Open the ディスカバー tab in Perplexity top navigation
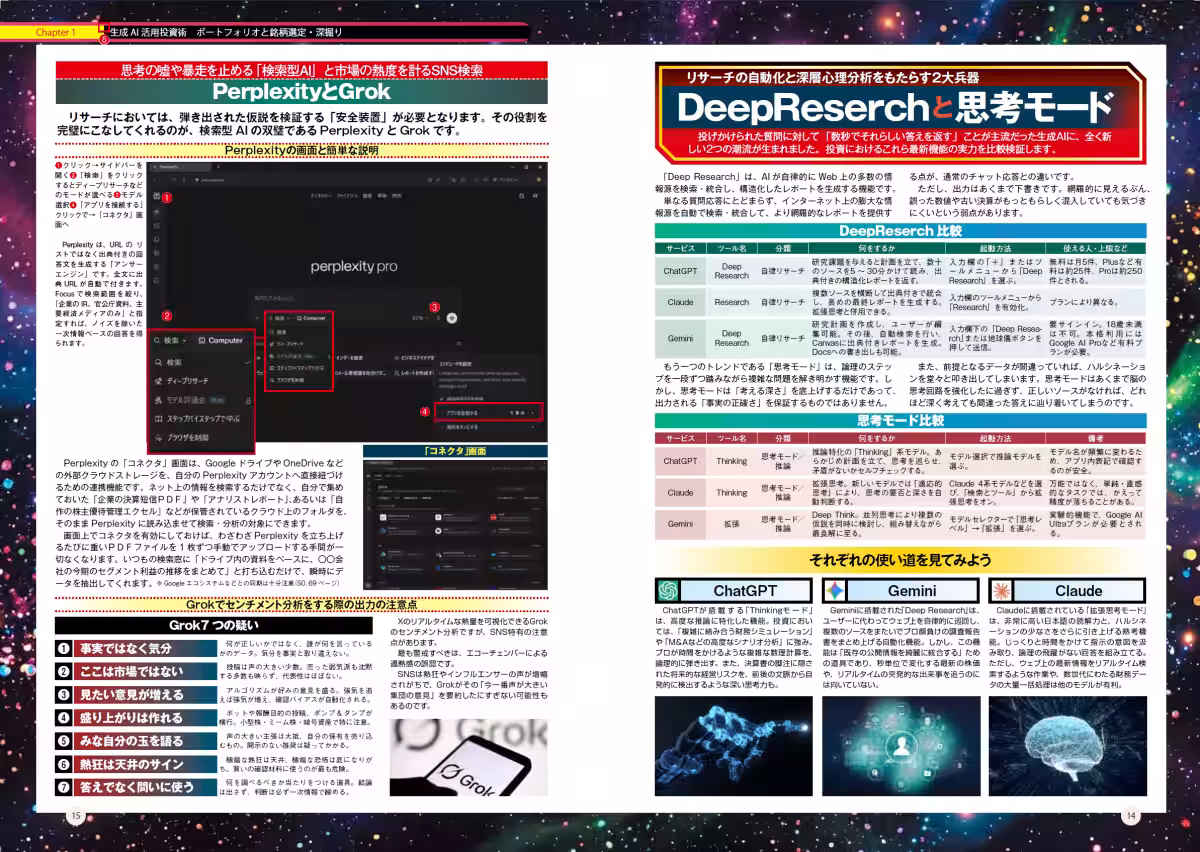 (x=321, y=196)
